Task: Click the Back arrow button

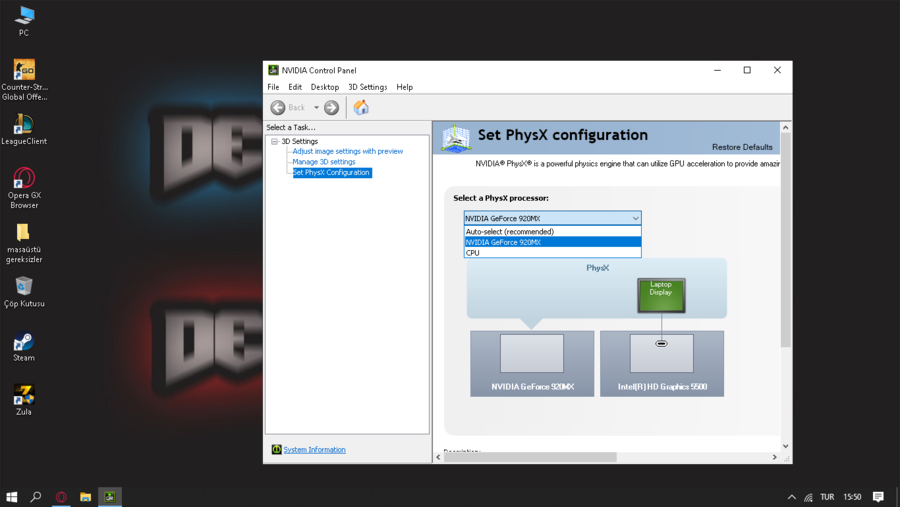Action: pos(278,107)
